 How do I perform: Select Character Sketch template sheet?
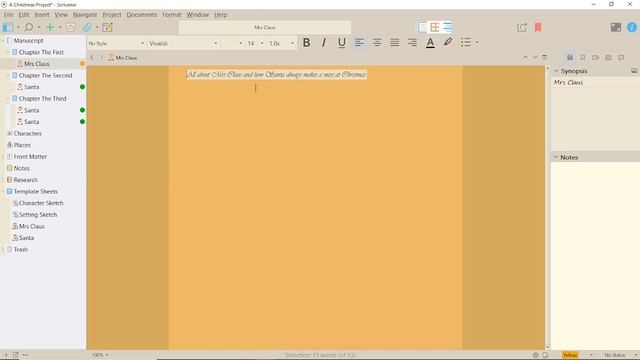point(41,203)
